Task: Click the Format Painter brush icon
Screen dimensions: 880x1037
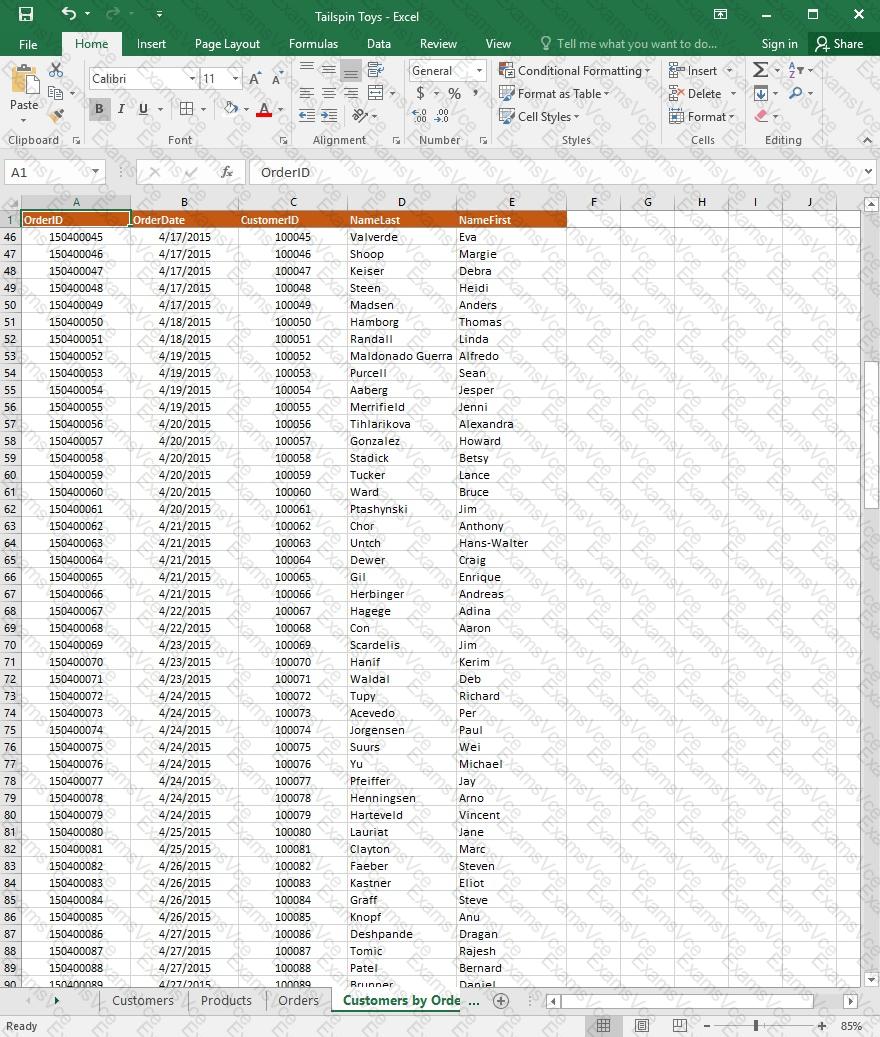Action: pos(56,116)
